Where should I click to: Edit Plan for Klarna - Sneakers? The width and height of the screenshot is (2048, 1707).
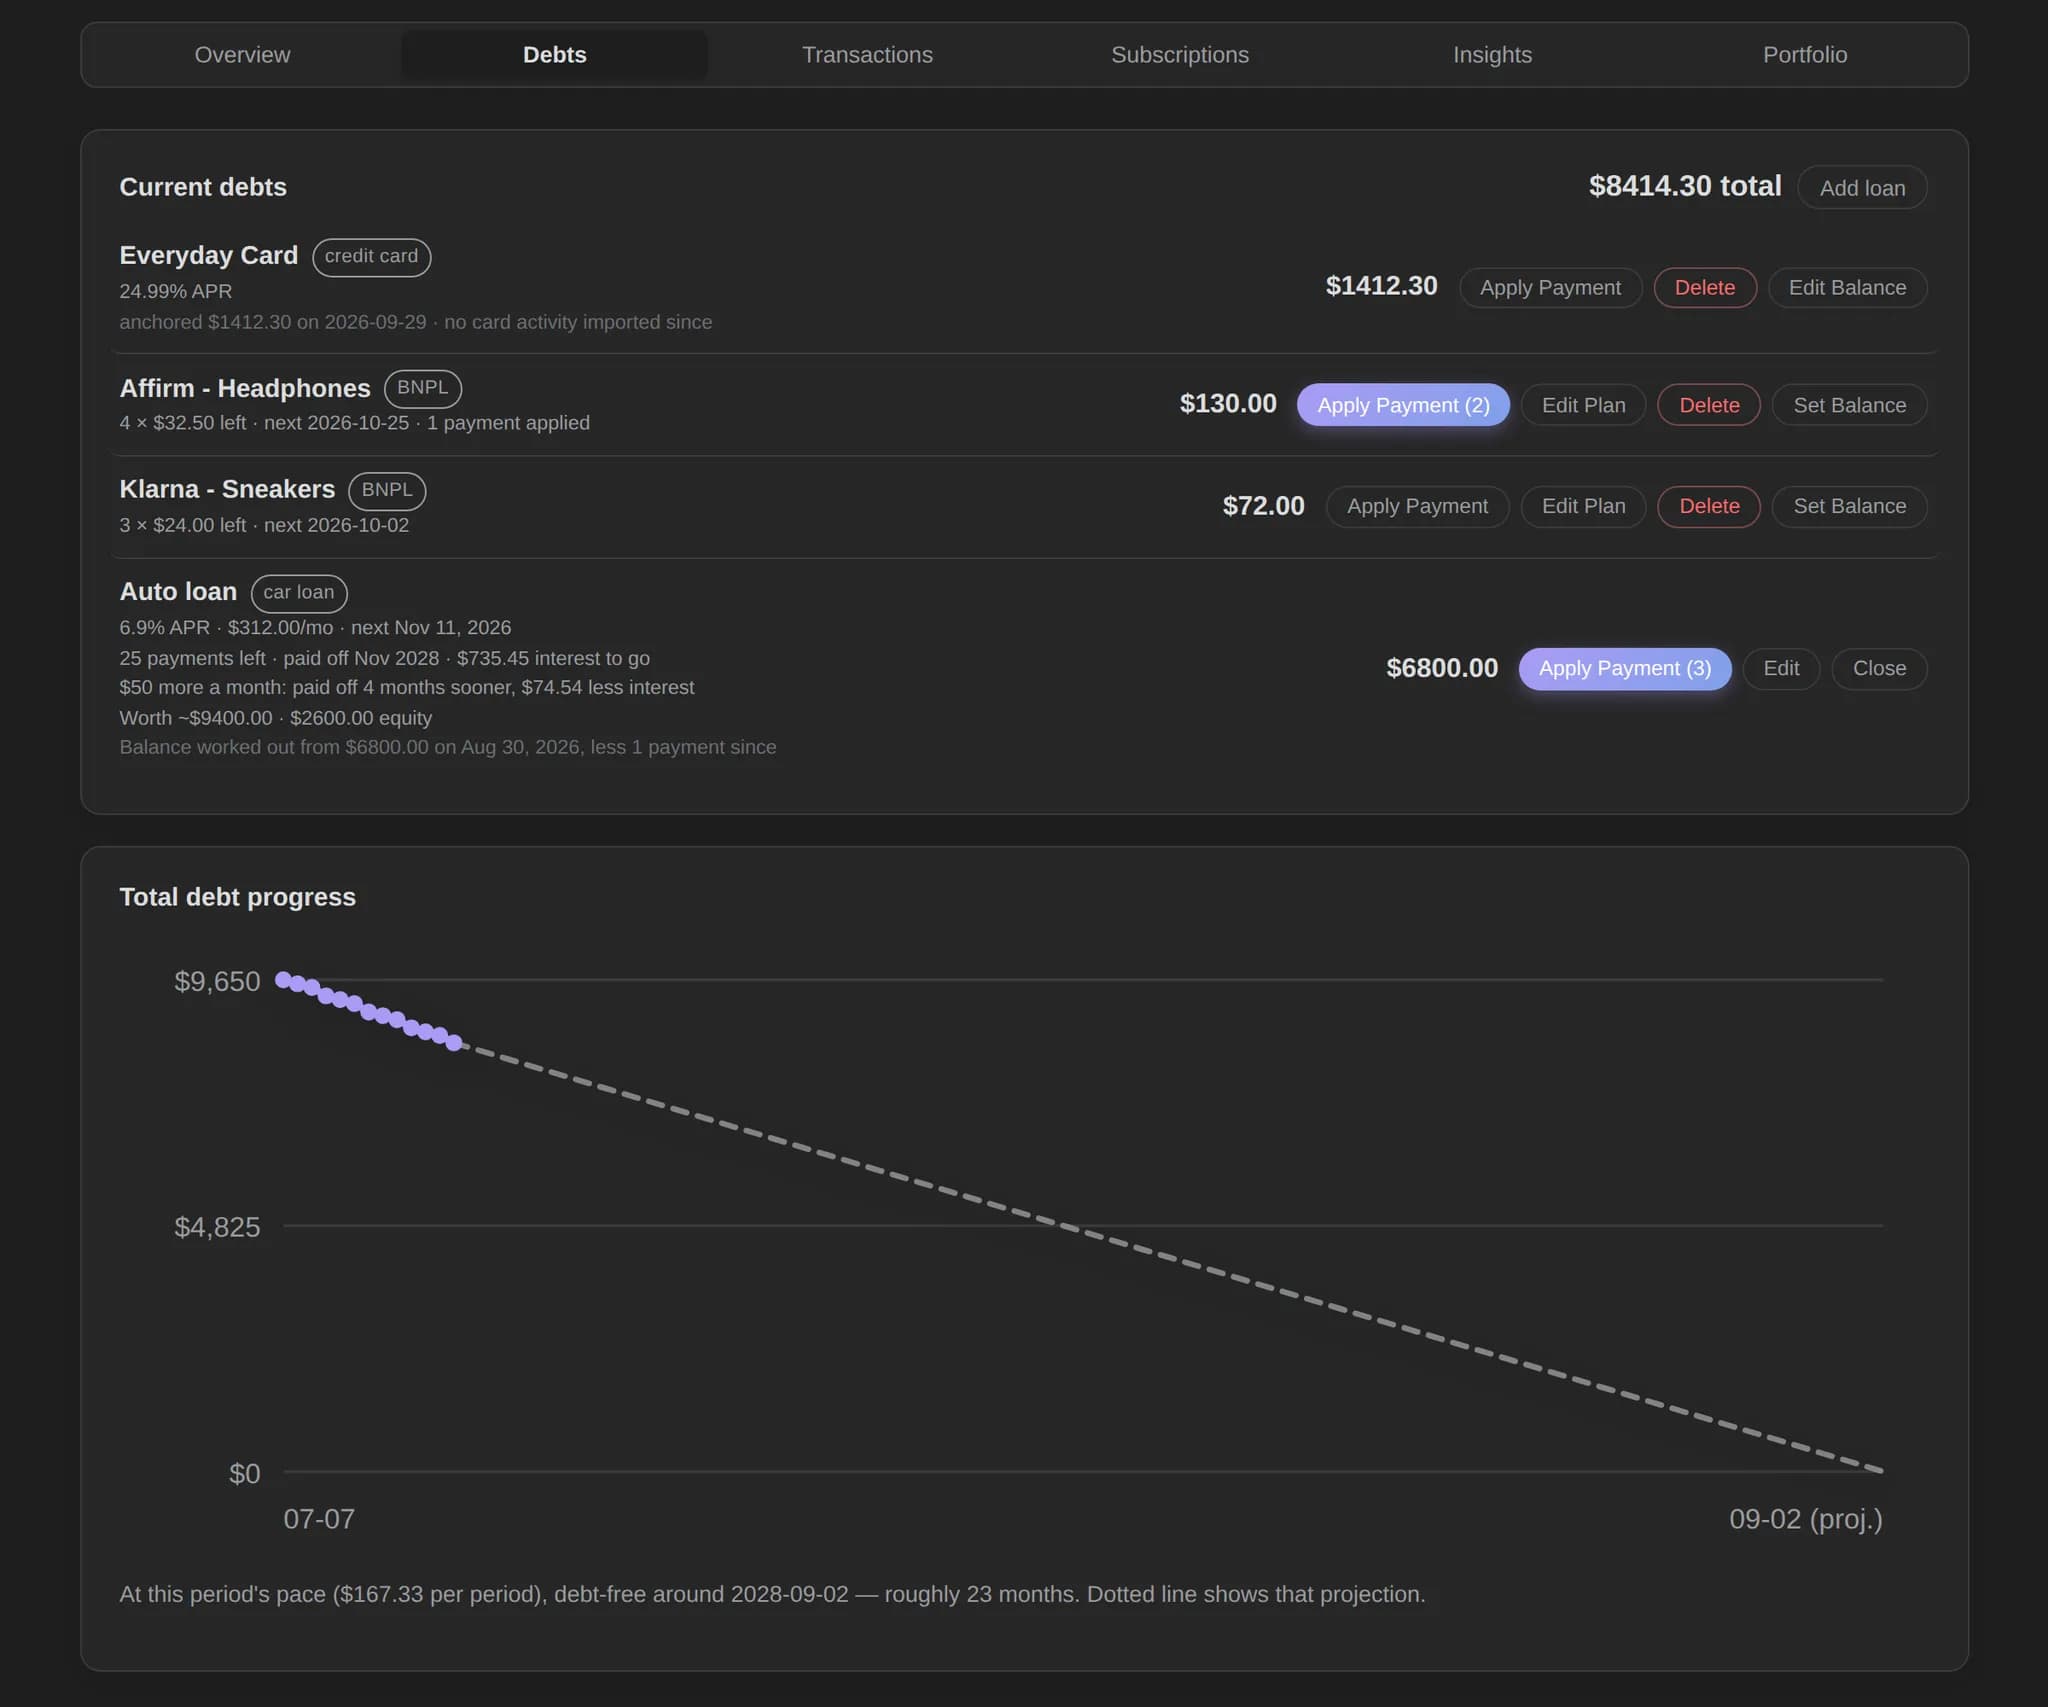1583,506
